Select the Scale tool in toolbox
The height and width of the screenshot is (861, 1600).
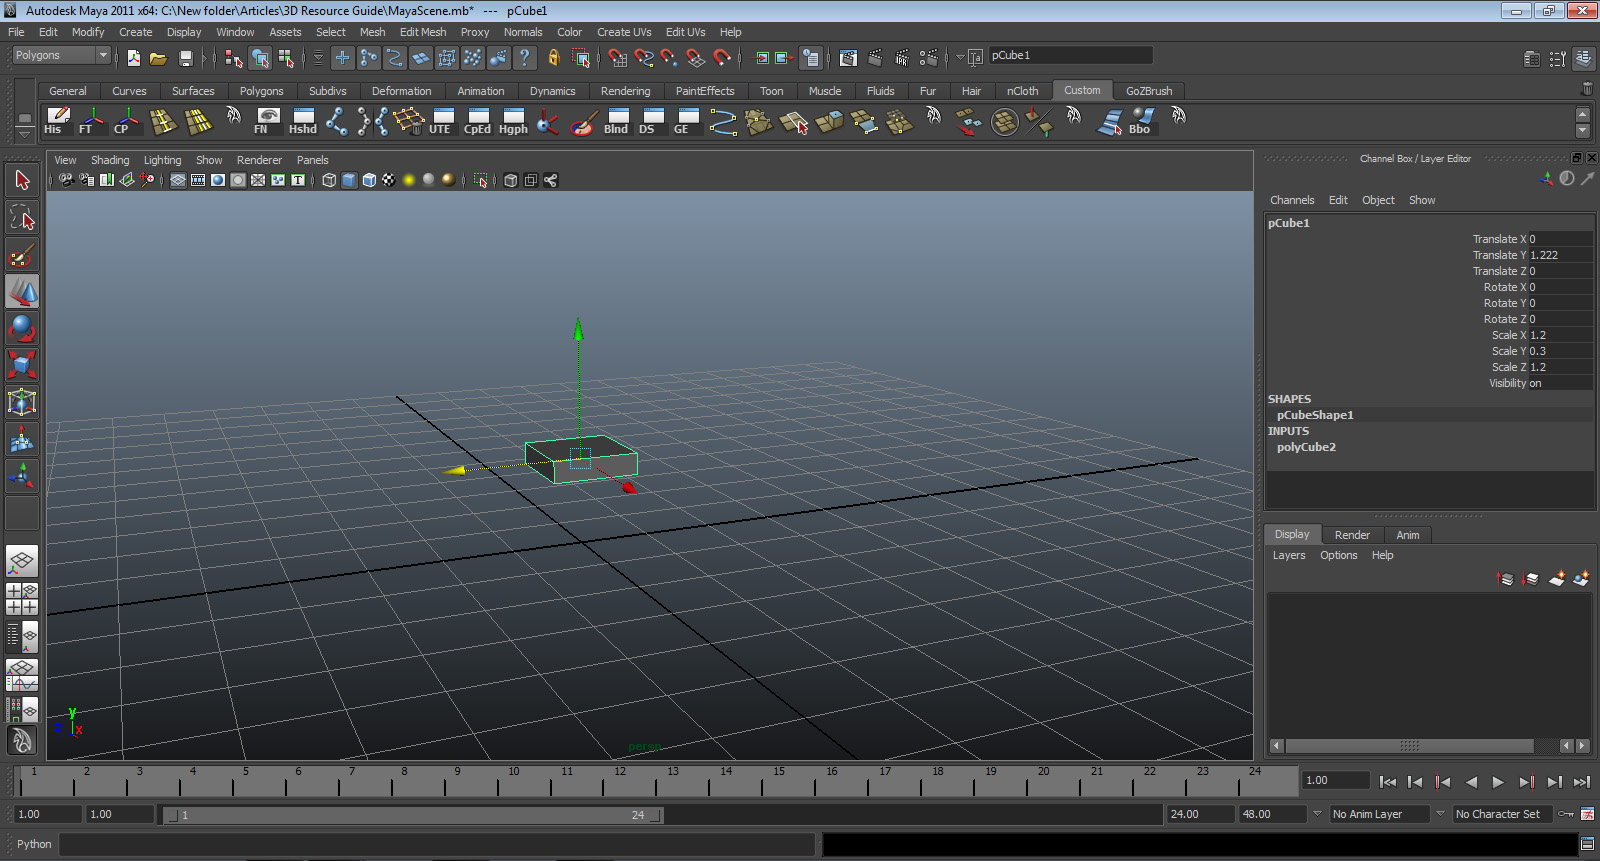(22, 364)
